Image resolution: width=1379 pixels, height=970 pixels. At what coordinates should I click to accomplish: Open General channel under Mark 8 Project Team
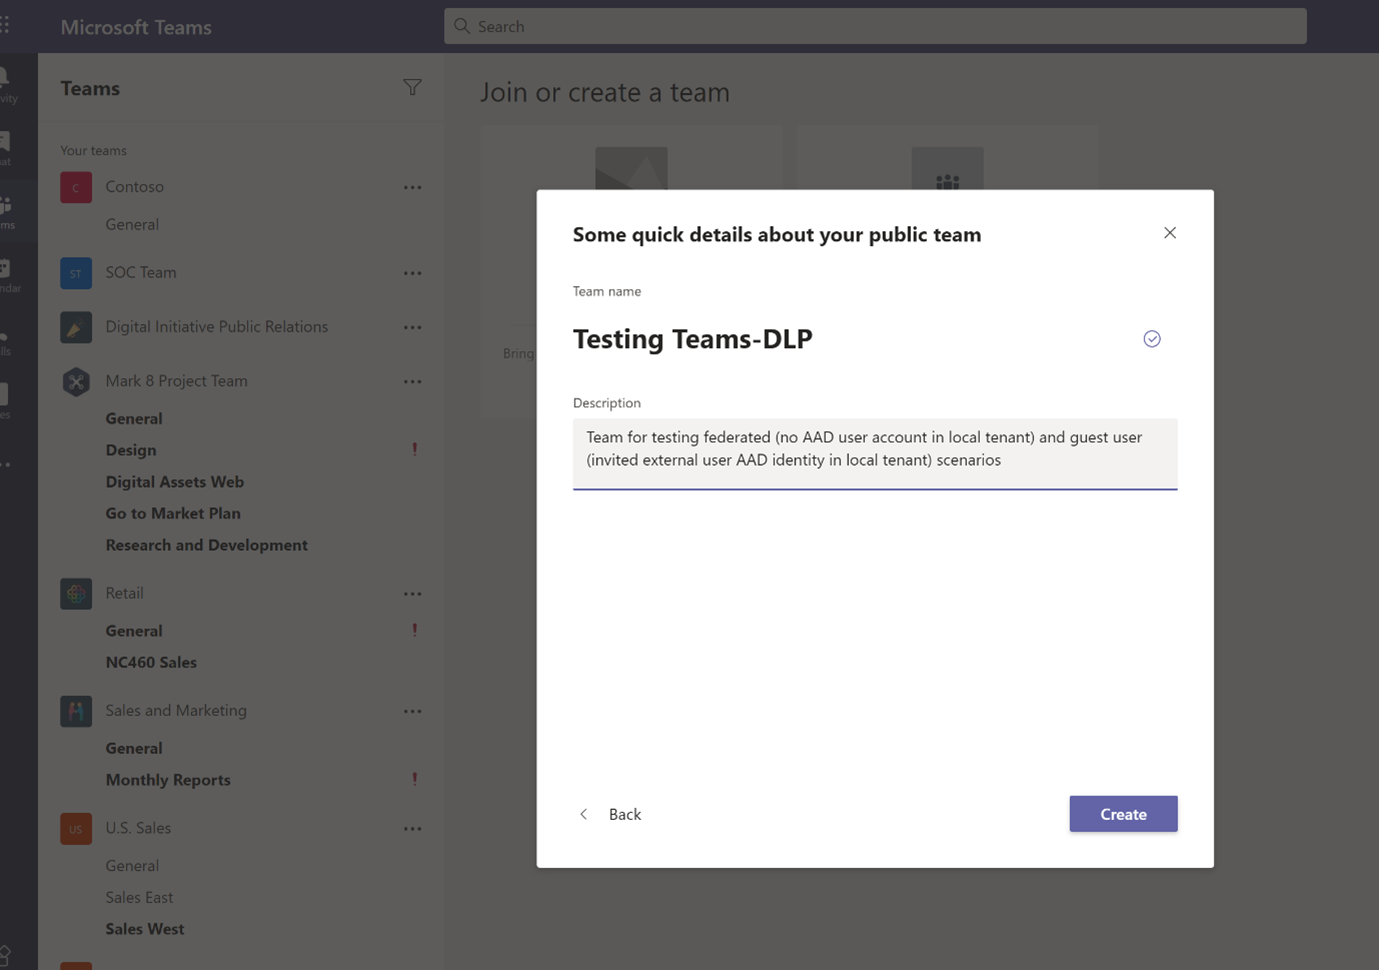pos(134,419)
